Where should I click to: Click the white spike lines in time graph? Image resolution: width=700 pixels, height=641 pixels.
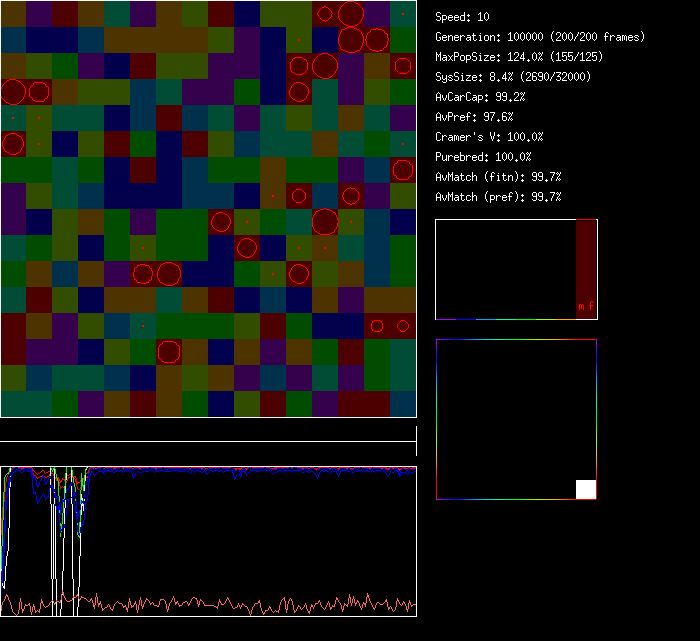(x=60, y=530)
